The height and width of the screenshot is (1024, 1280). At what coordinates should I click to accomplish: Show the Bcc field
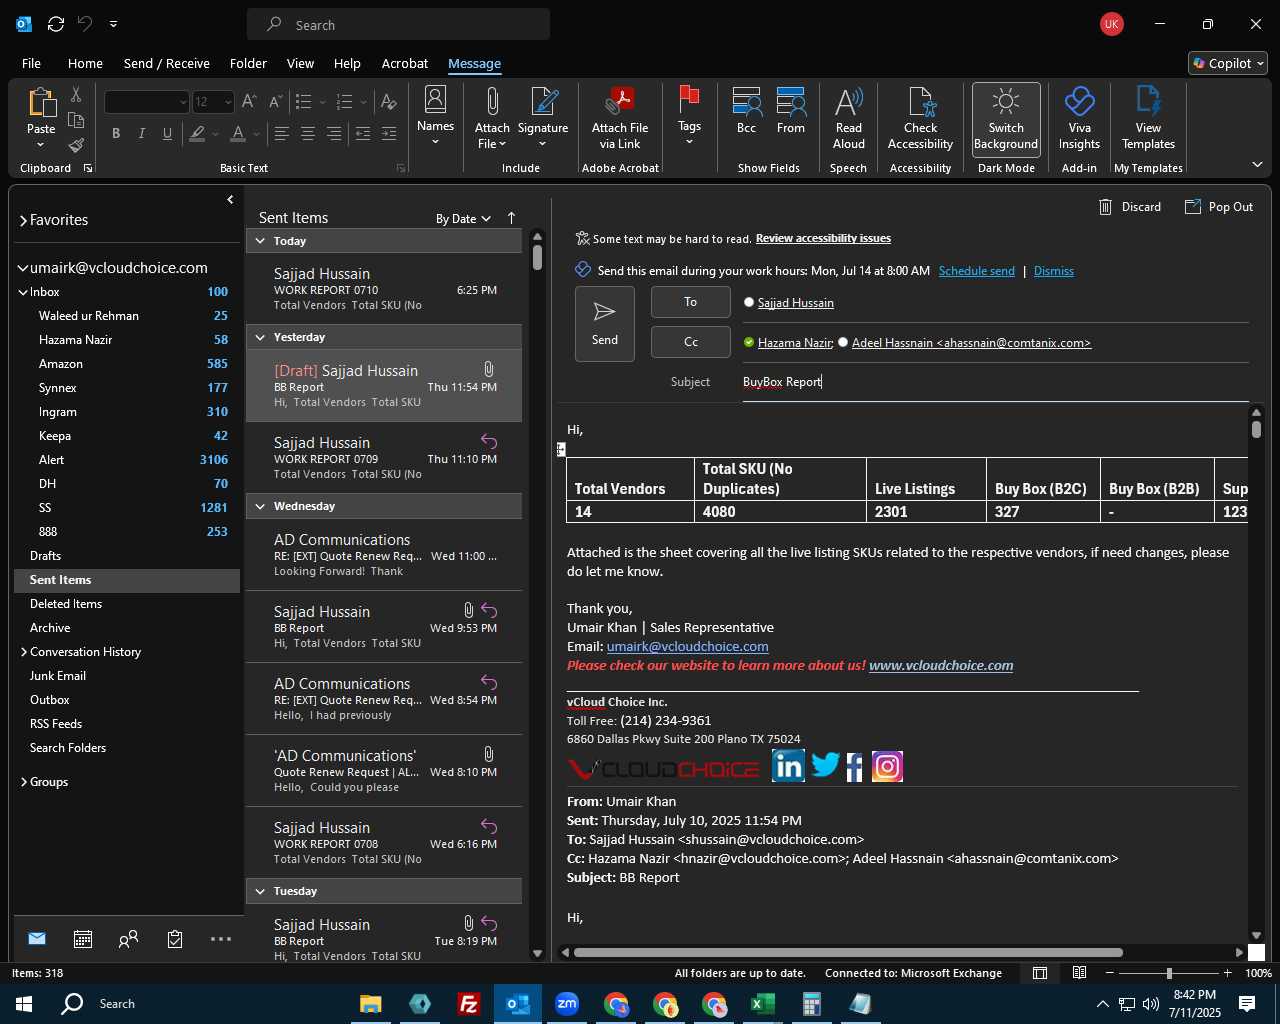(746, 111)
